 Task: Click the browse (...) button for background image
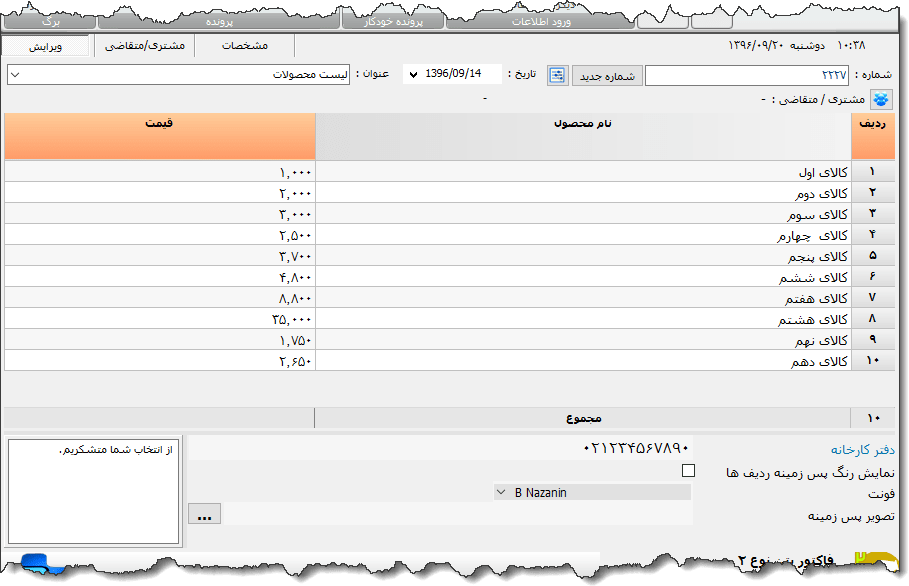pyautogui.click(x=204, y=515)
